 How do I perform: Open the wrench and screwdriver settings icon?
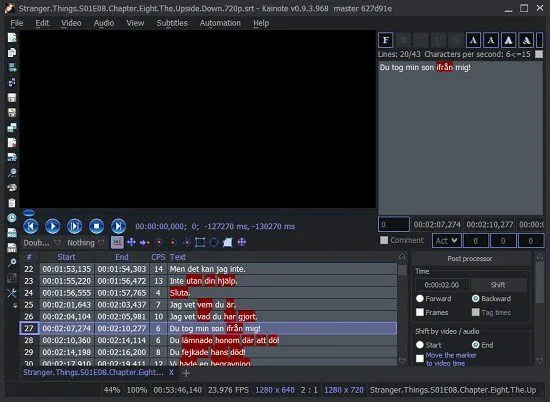click(12, 293)
